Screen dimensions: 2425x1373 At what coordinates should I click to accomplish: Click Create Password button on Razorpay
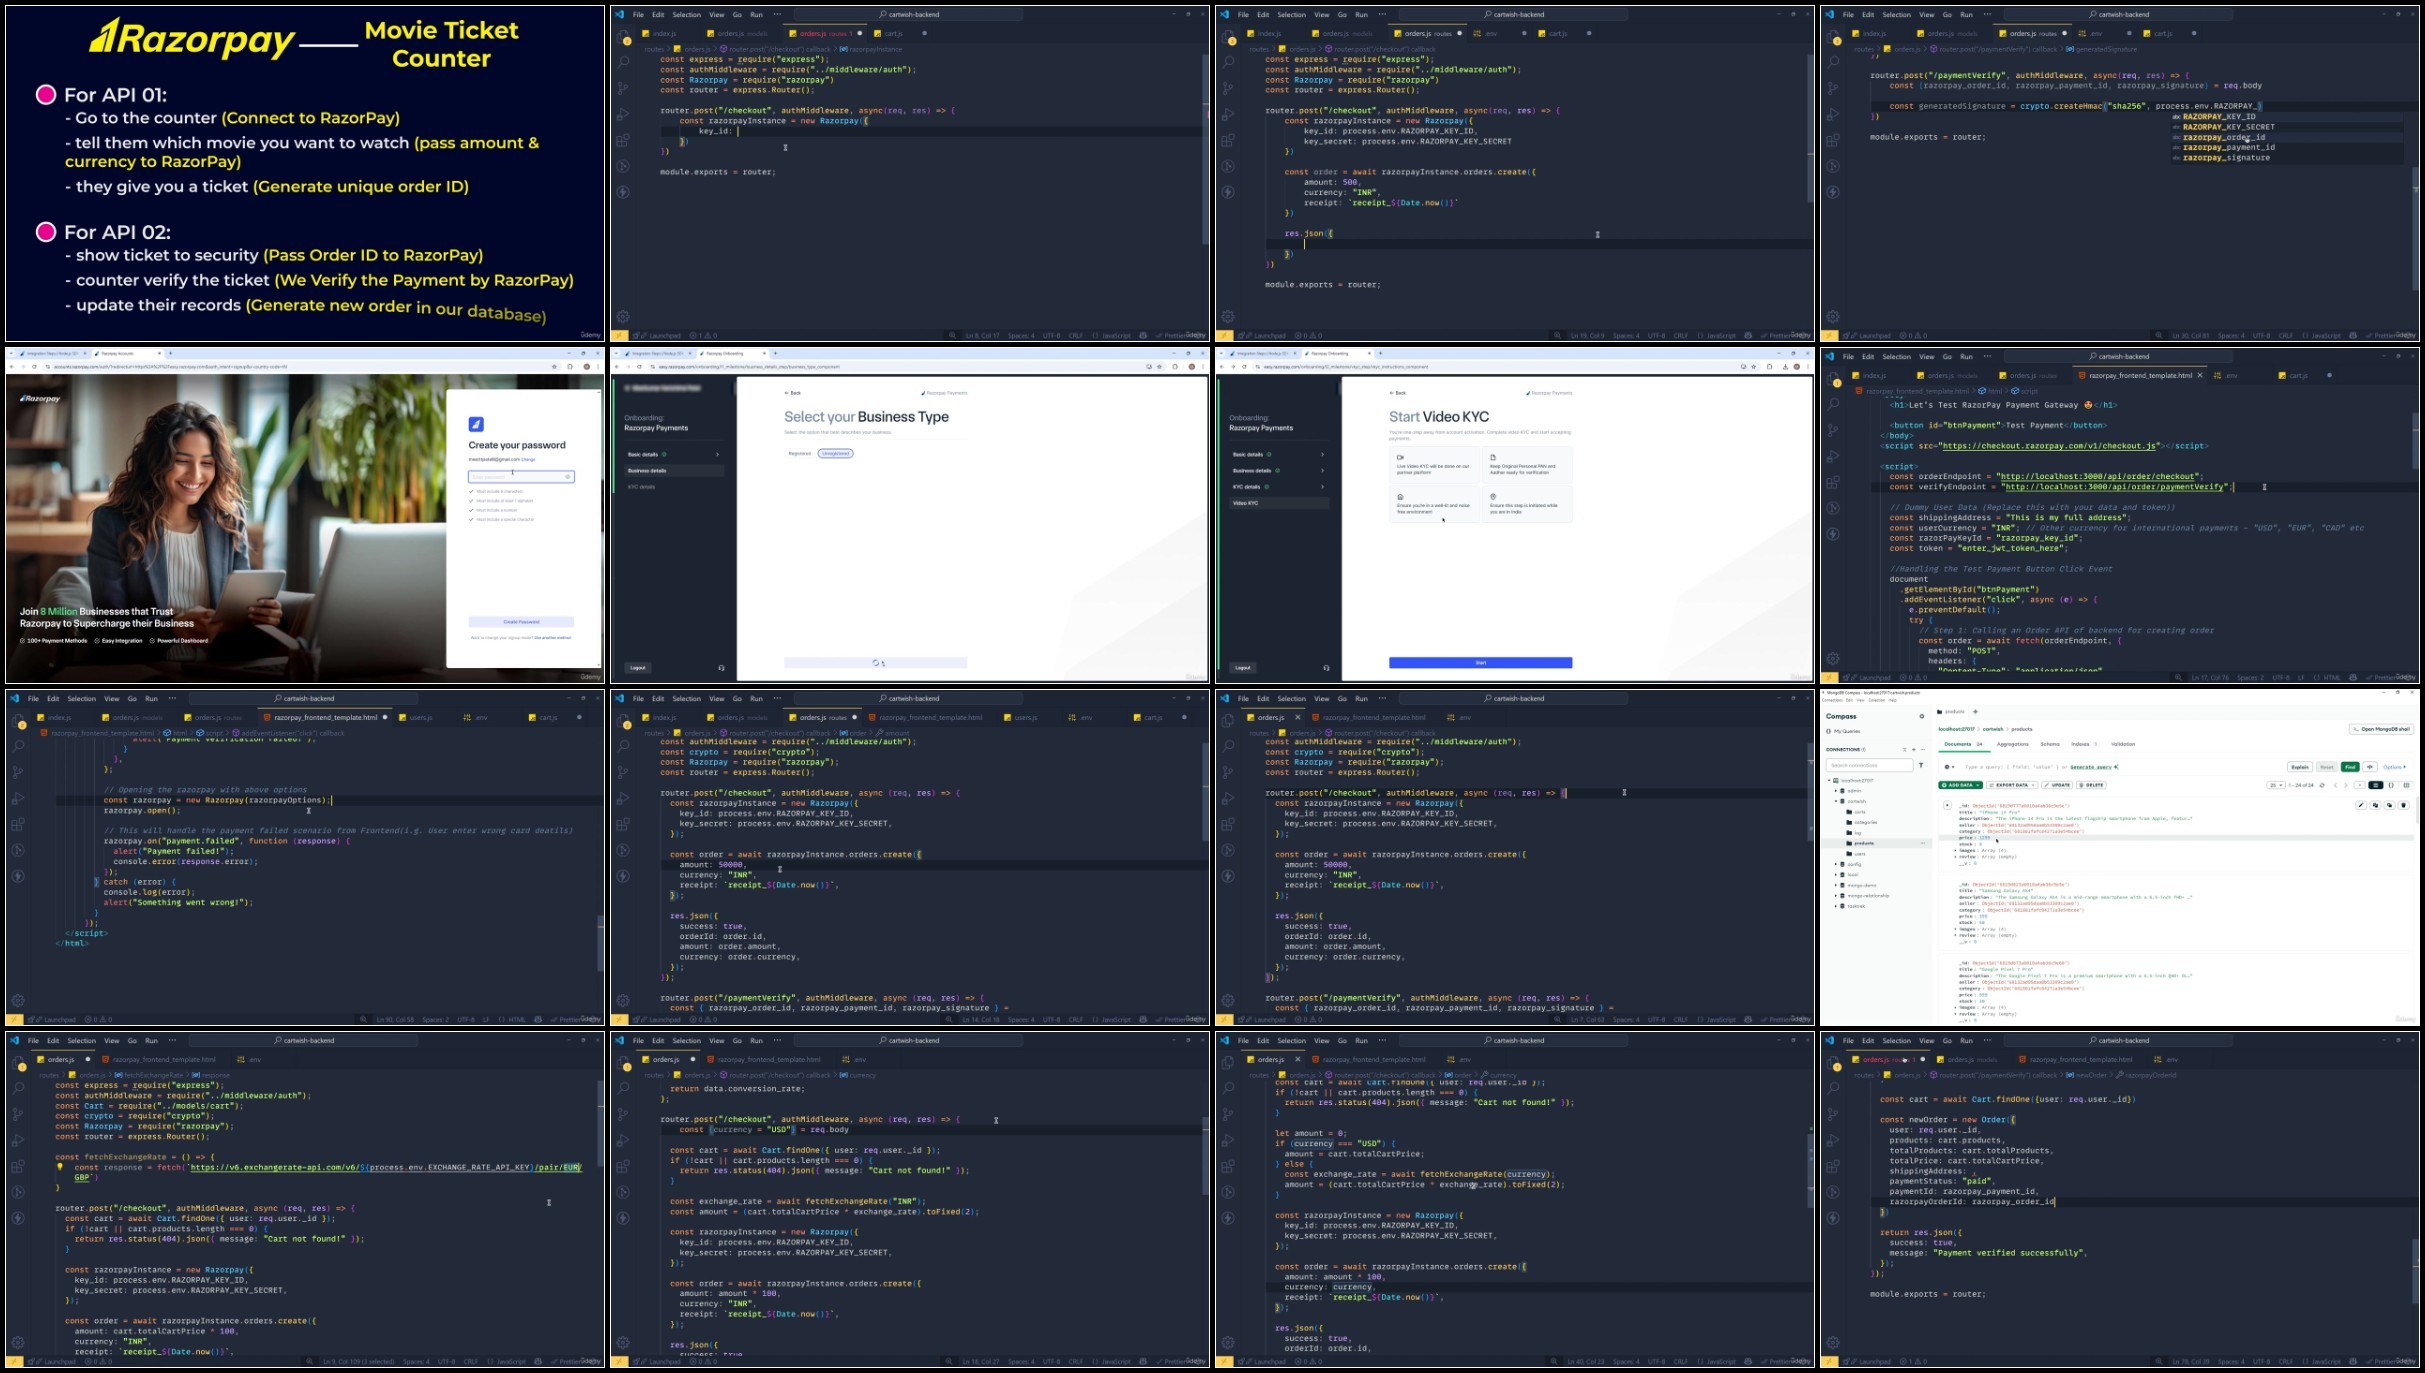pyautogui.click(x=521, y=622)
